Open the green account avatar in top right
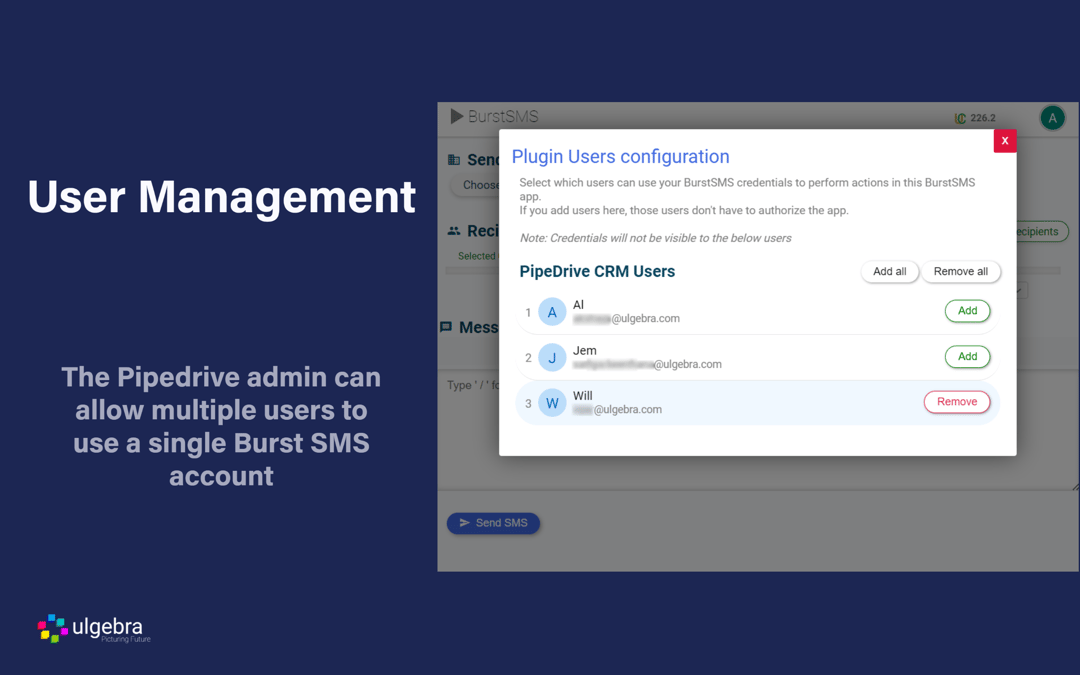The image size is (1080, 675). (1052, 117)
